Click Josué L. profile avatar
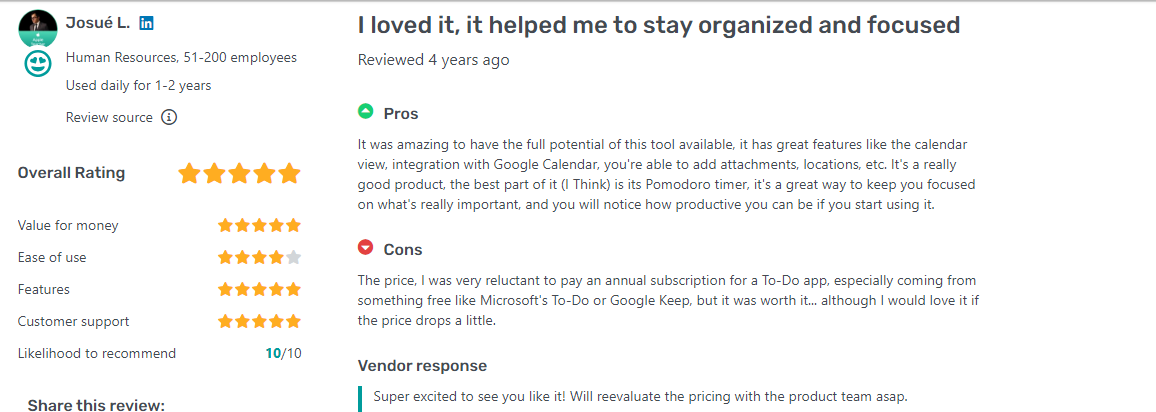 tap(37, 28)
